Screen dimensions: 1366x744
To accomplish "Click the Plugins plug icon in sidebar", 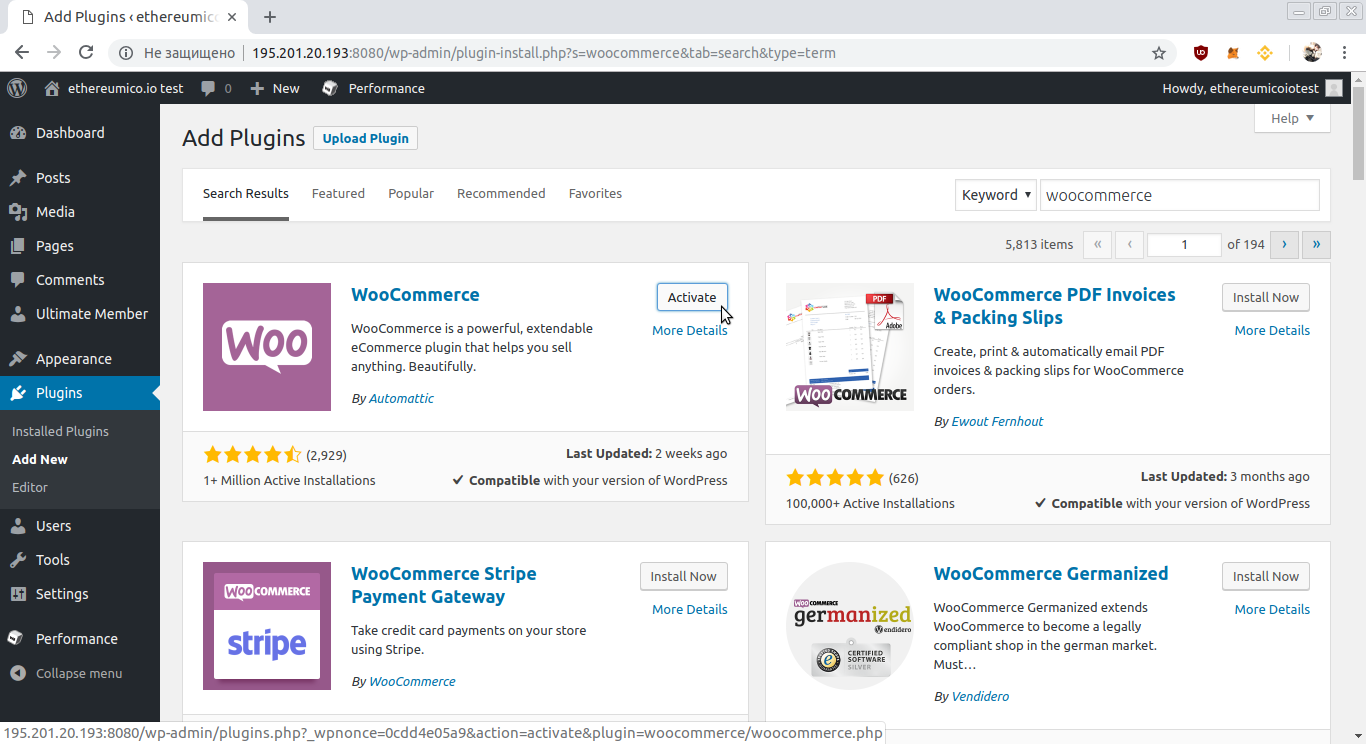I will pyautogui.click(x=18, y=393).
